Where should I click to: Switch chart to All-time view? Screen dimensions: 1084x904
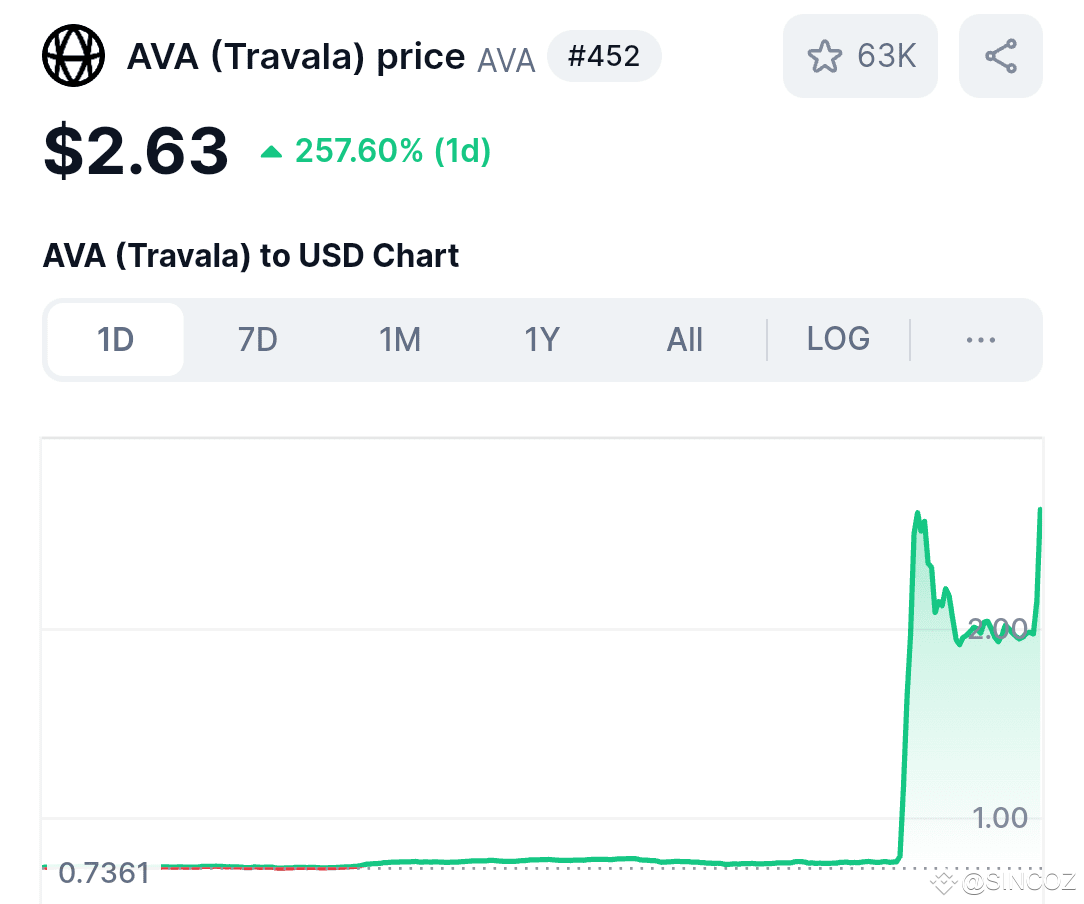[684, 339]
